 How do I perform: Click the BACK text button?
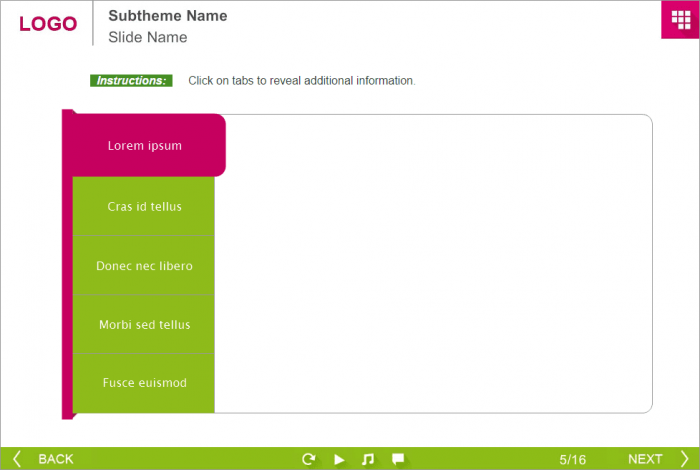click(x=56, y=459)
